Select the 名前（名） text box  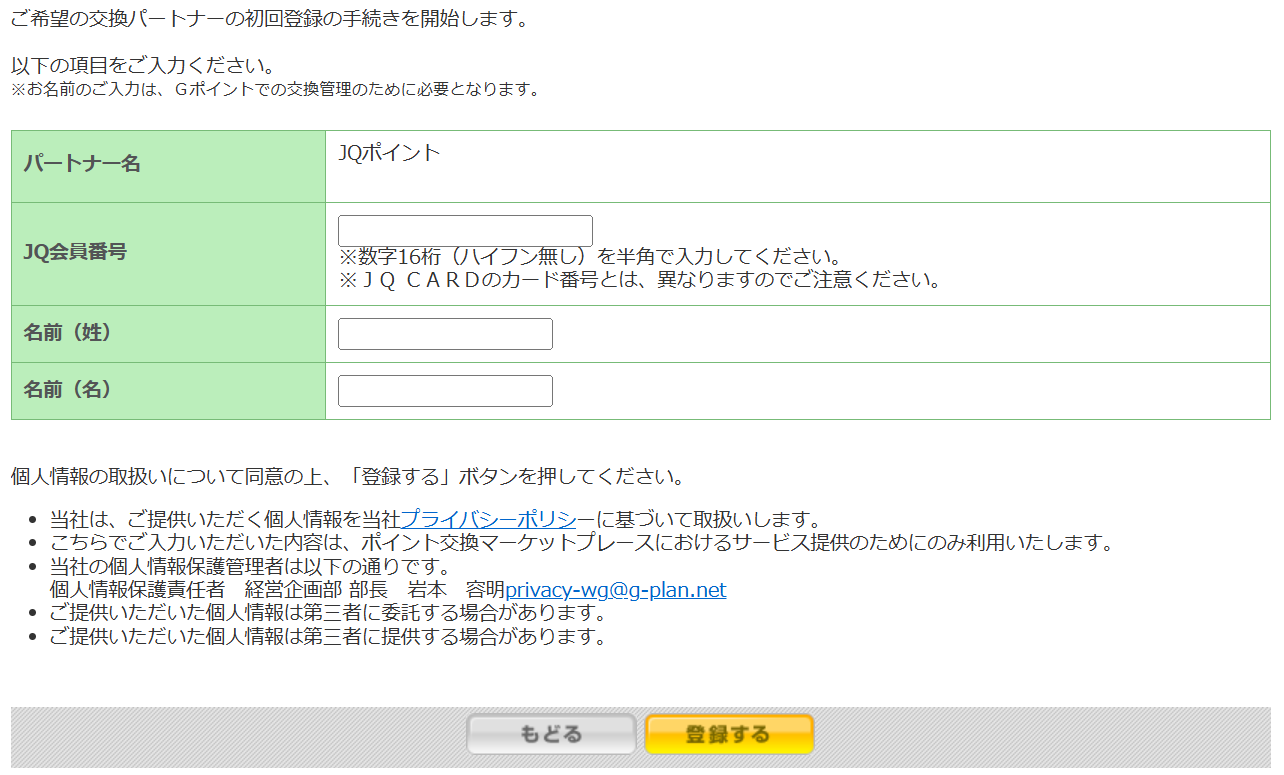(445, 391)
